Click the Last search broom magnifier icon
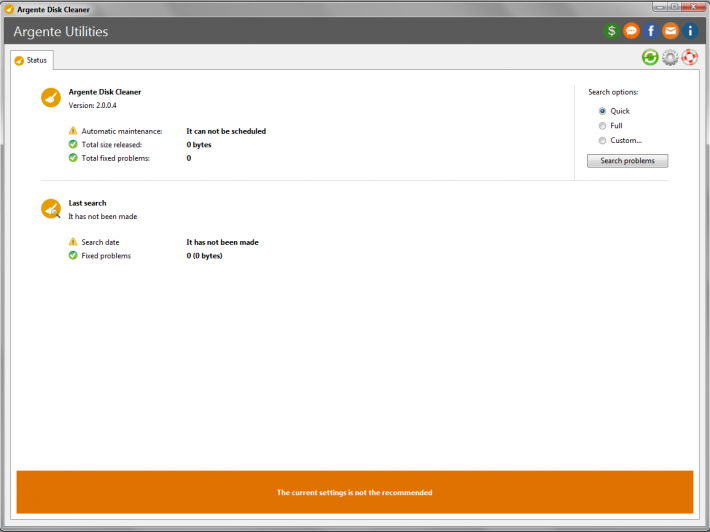The image size is (710, 532). pyautogui.click(x=51, y=209)
